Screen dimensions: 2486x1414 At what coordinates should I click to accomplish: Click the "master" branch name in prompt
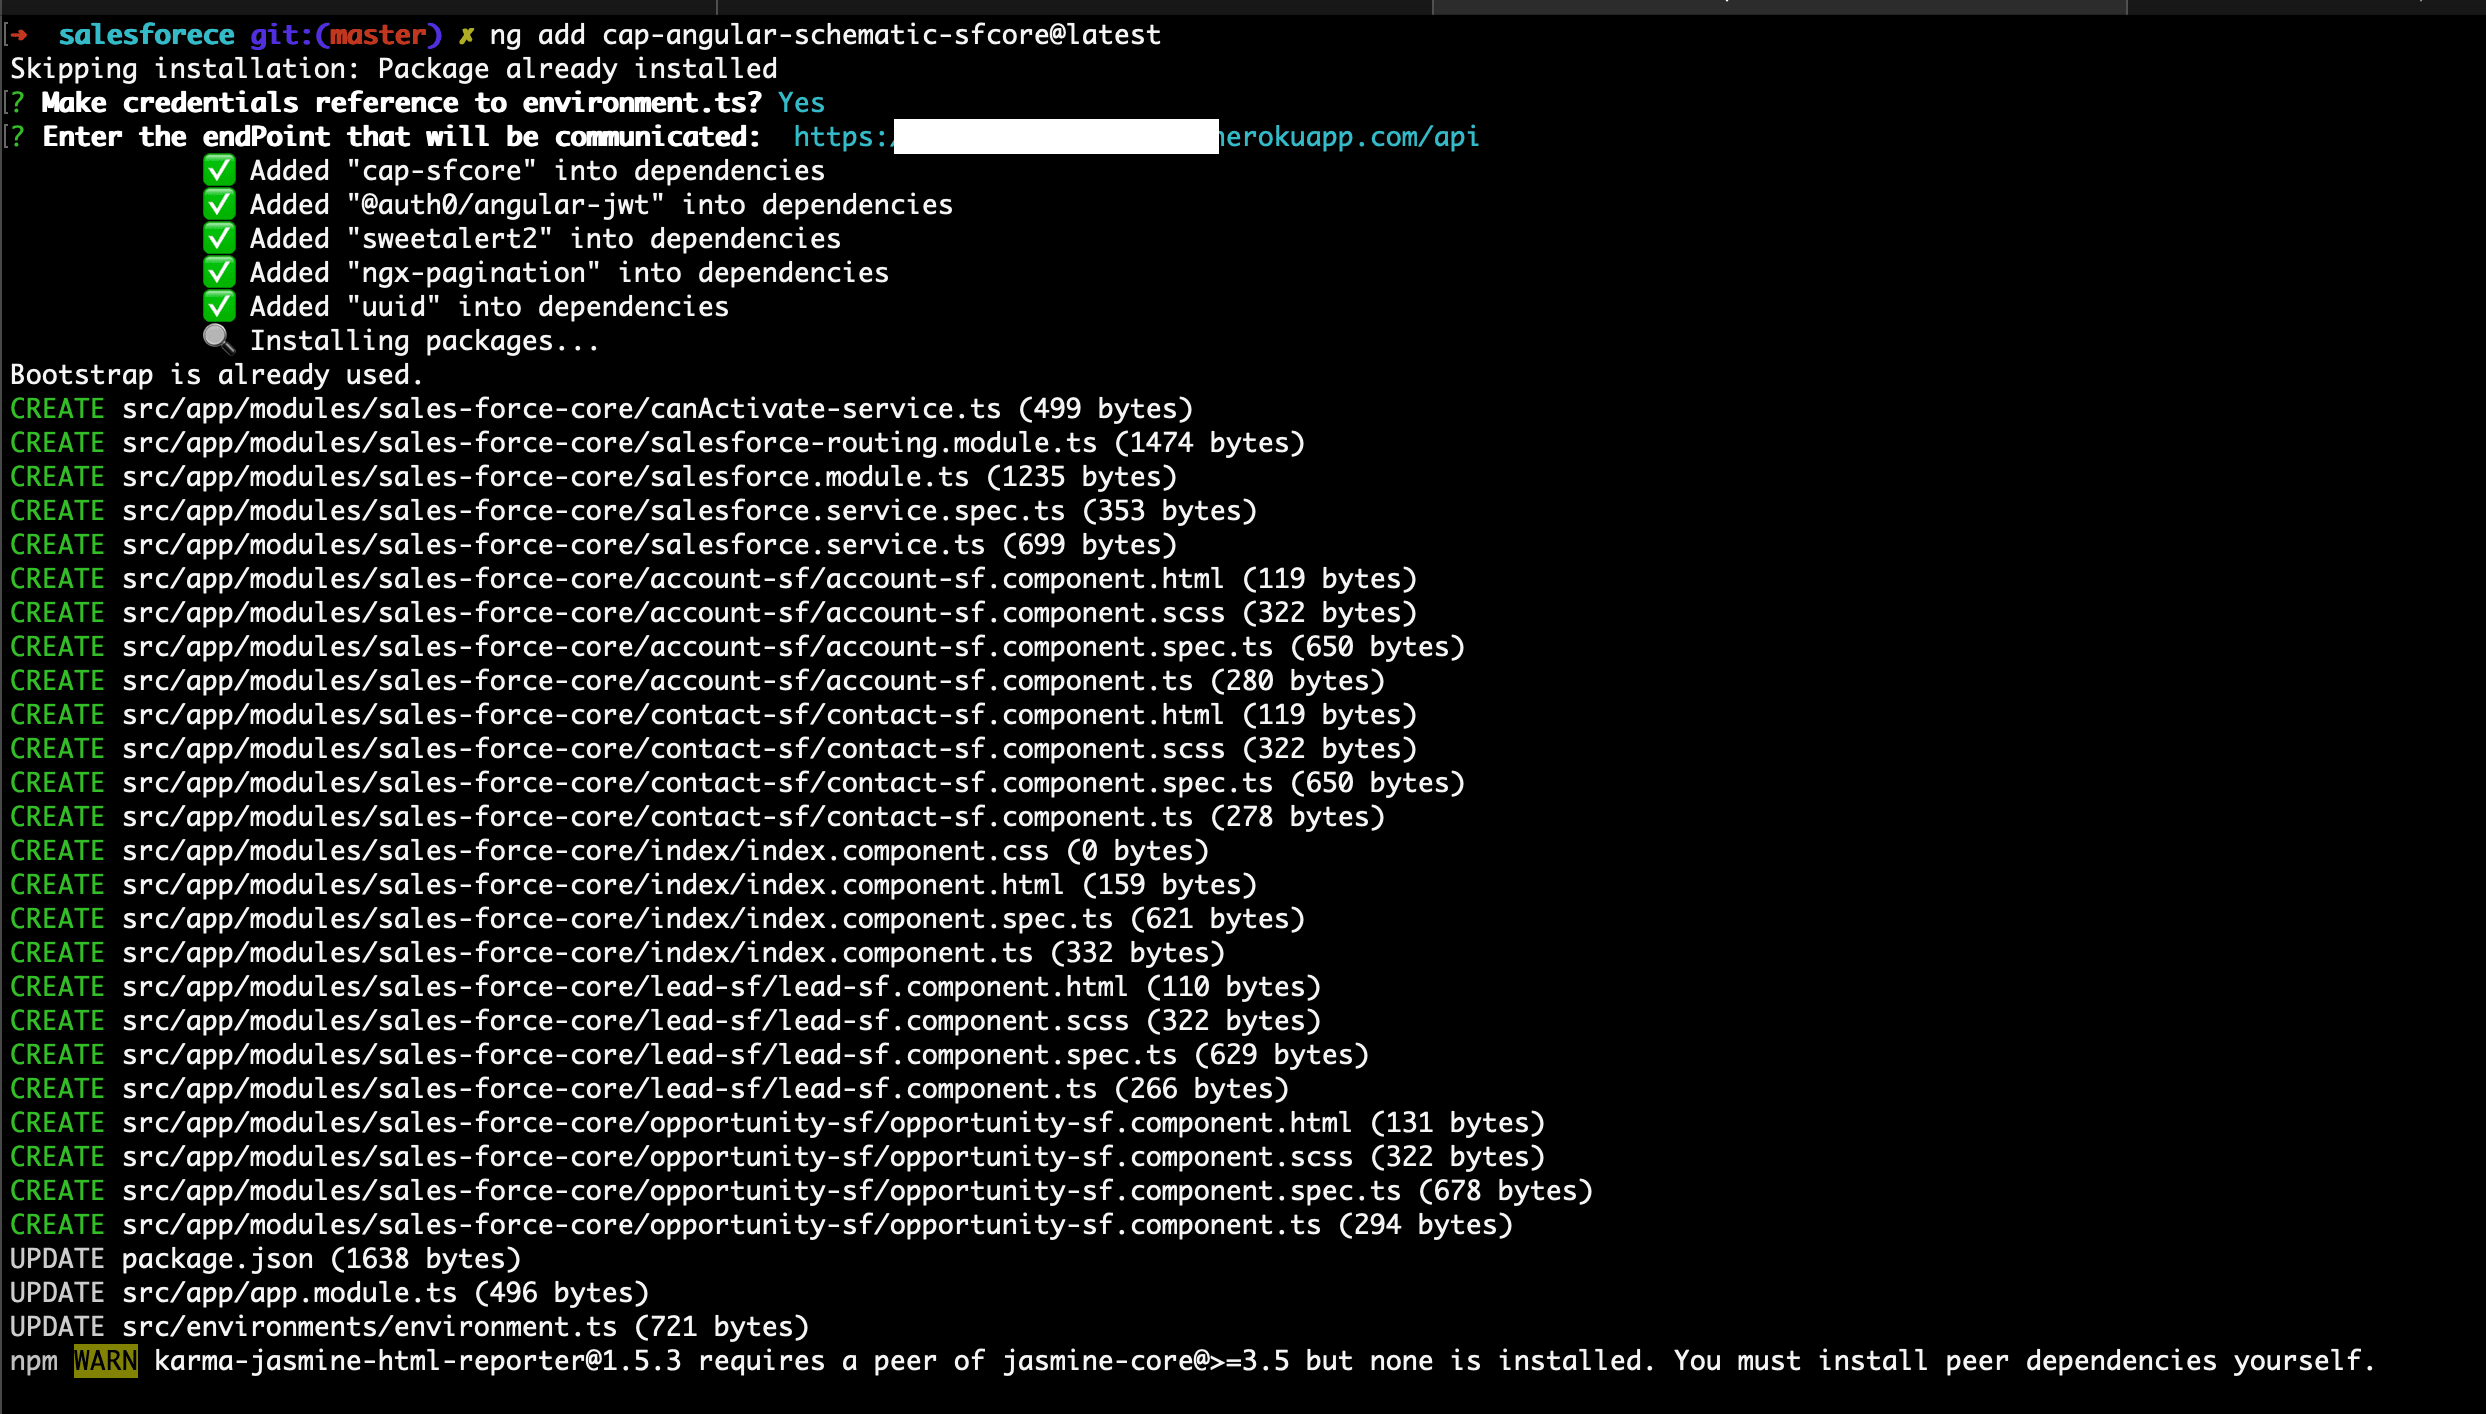tap(378, 35)
